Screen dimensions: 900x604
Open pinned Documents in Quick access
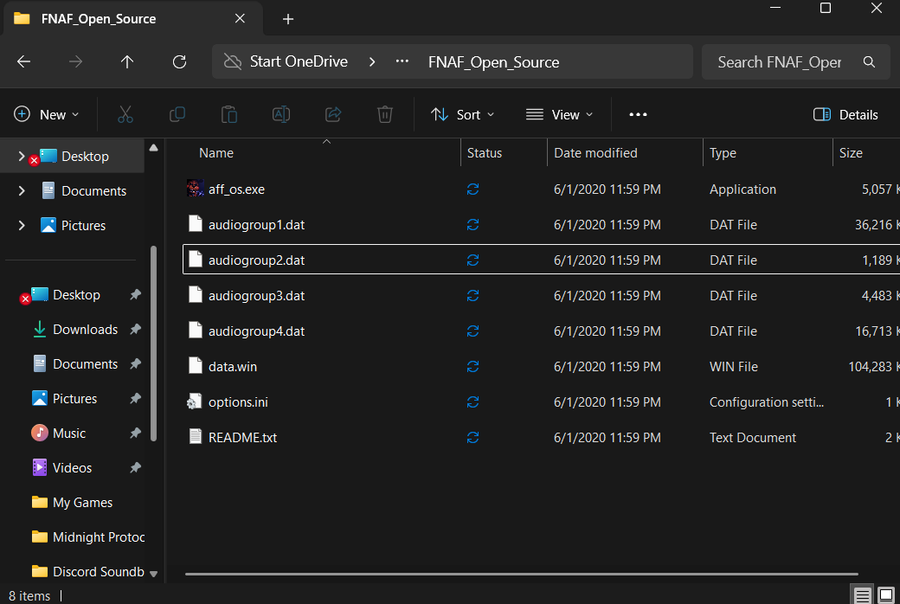coord(75,363)
